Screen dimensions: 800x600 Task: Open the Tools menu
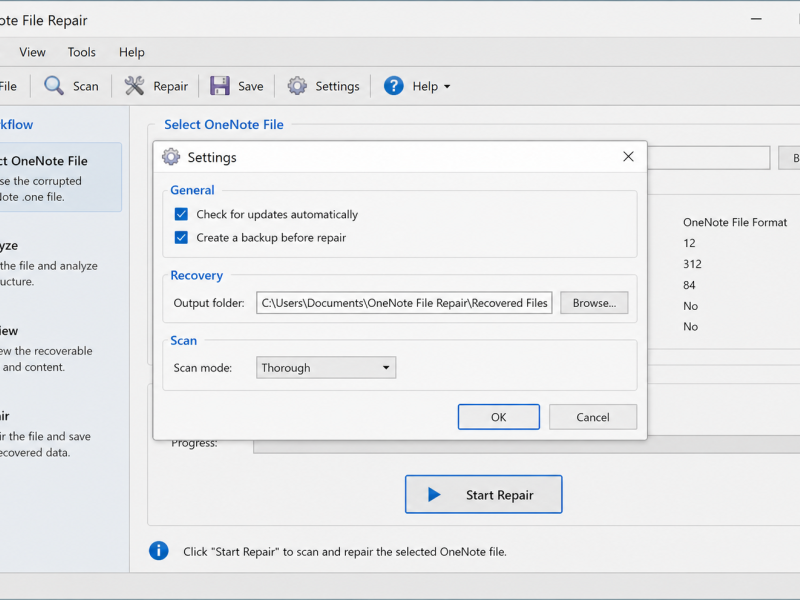(82, 52)
